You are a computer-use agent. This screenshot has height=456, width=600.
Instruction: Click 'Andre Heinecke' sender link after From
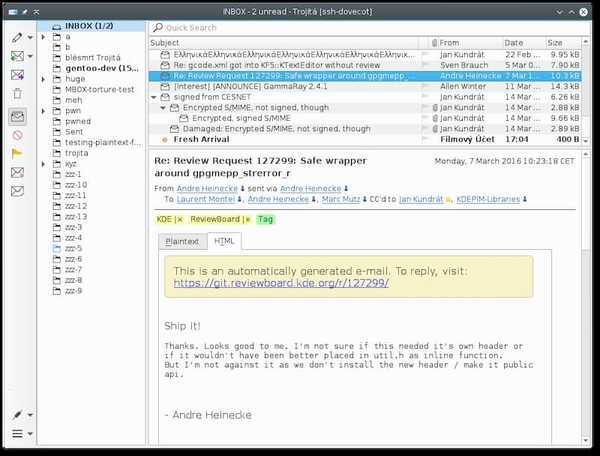(207, 189)
